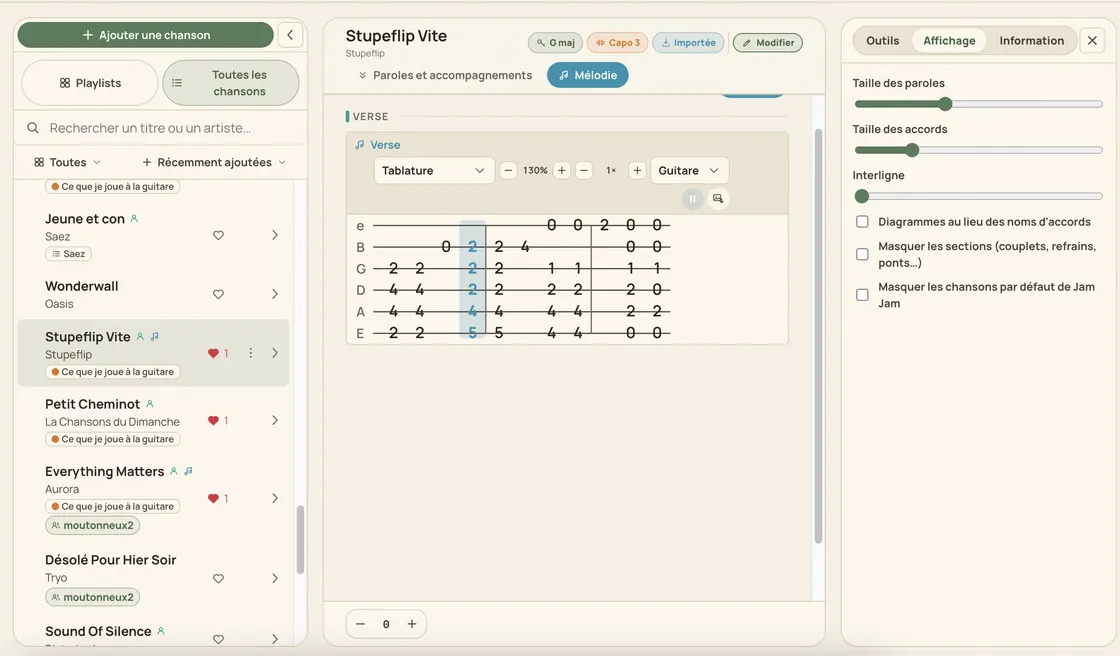1120x656 pixels.
Task: Click the Importée badge
Action: [689, 43]
